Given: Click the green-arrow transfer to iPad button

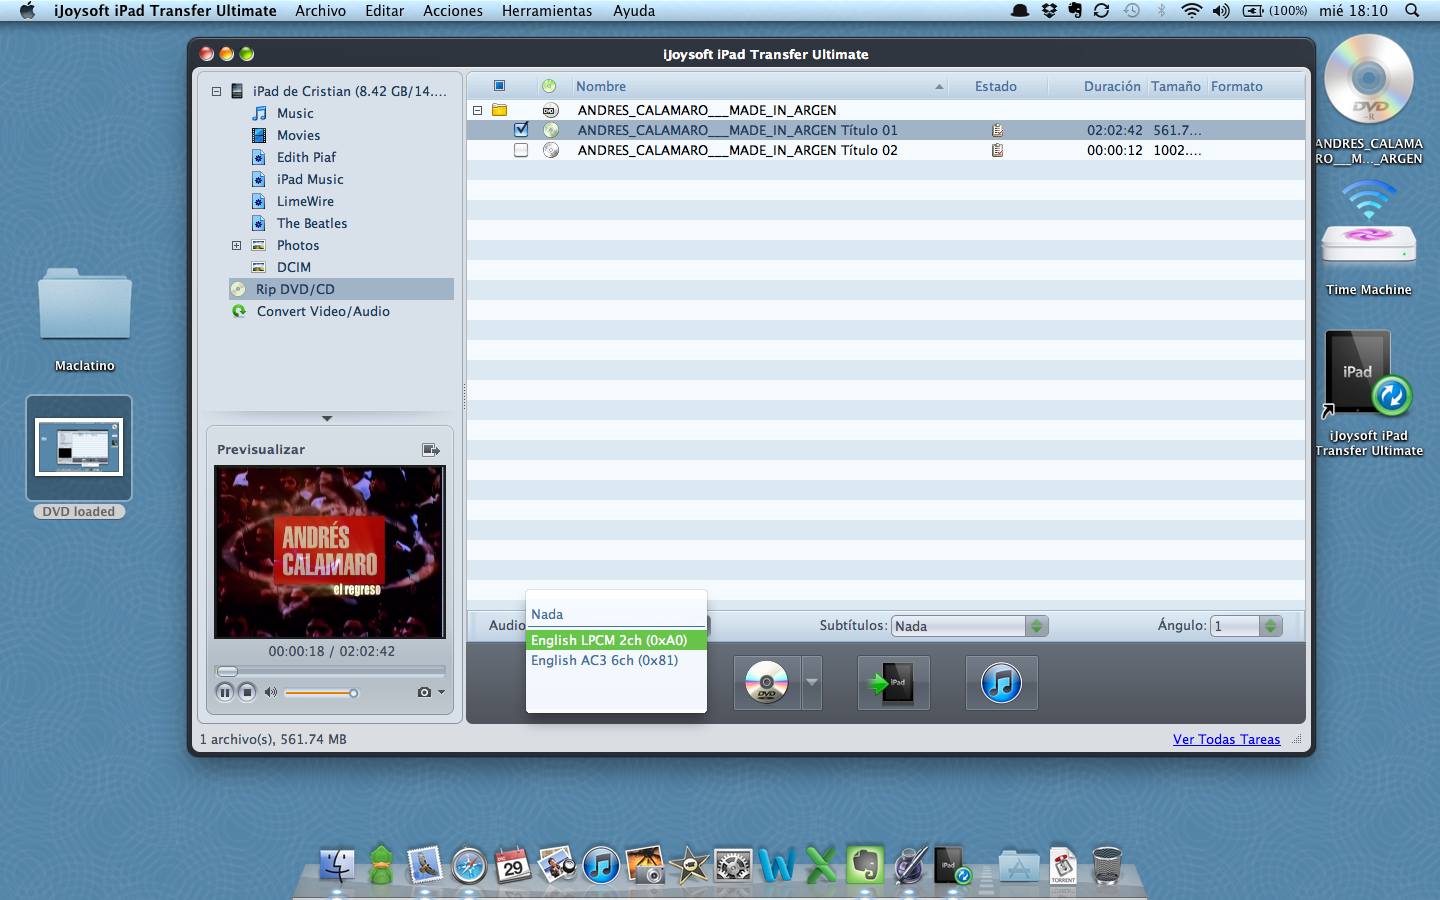Looking at the screenshot, I should 893,683.
